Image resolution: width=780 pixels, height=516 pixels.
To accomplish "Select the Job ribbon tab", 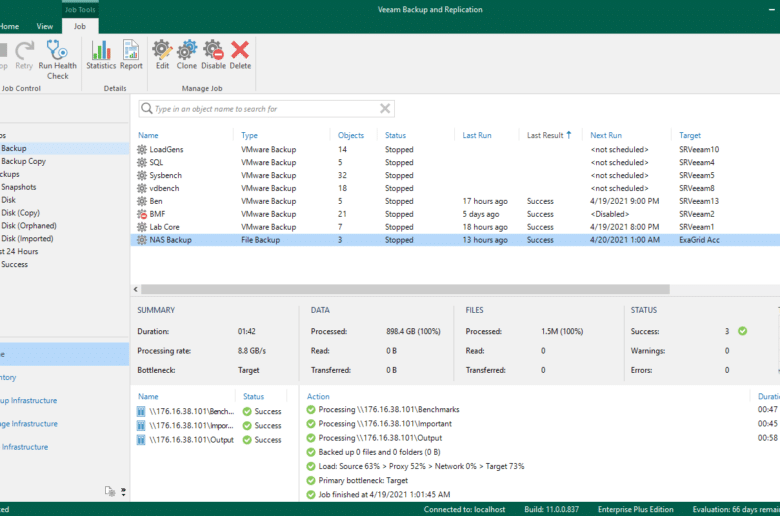I will 80,26.
